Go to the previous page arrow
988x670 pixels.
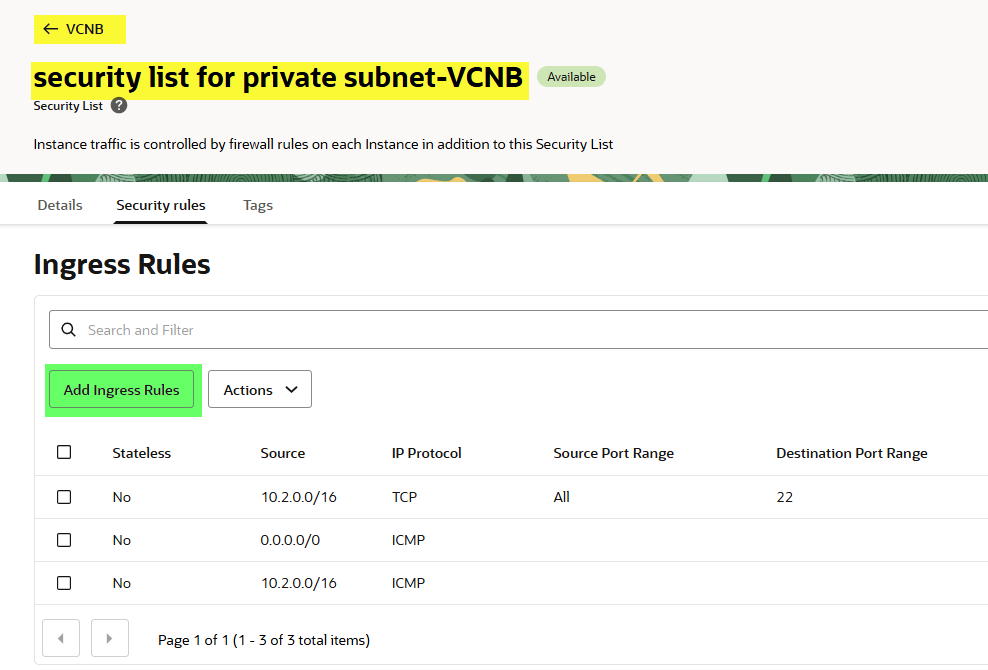[x=62, y=638]
